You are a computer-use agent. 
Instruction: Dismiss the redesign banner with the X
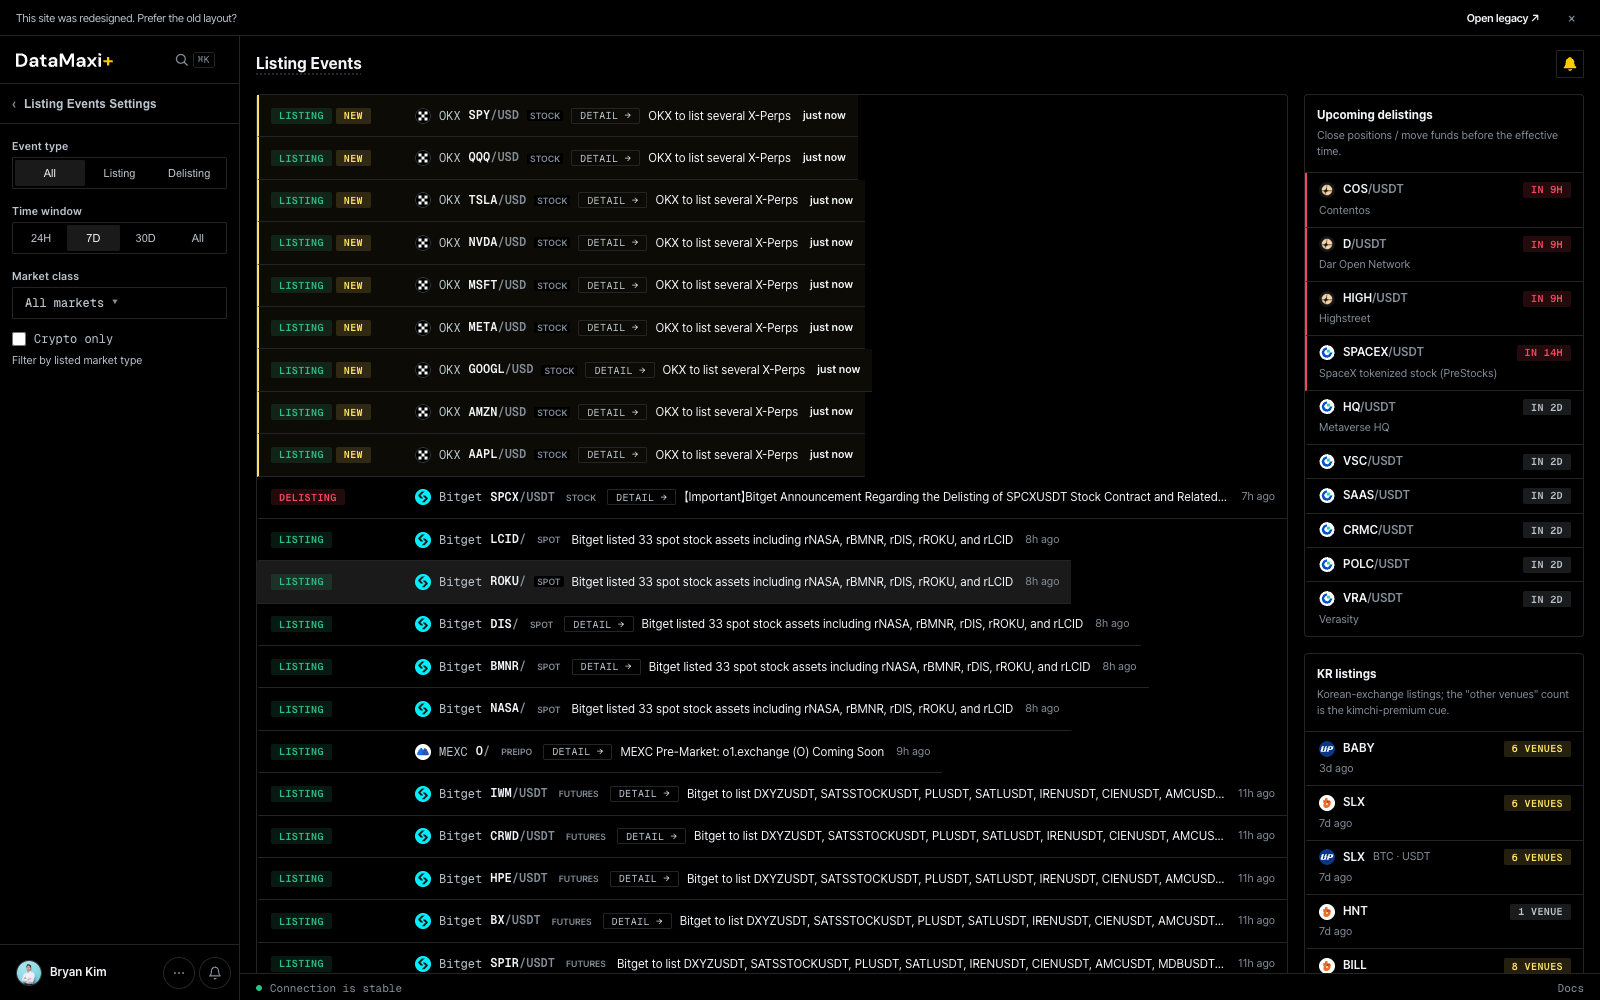(x=1571, y=18)
